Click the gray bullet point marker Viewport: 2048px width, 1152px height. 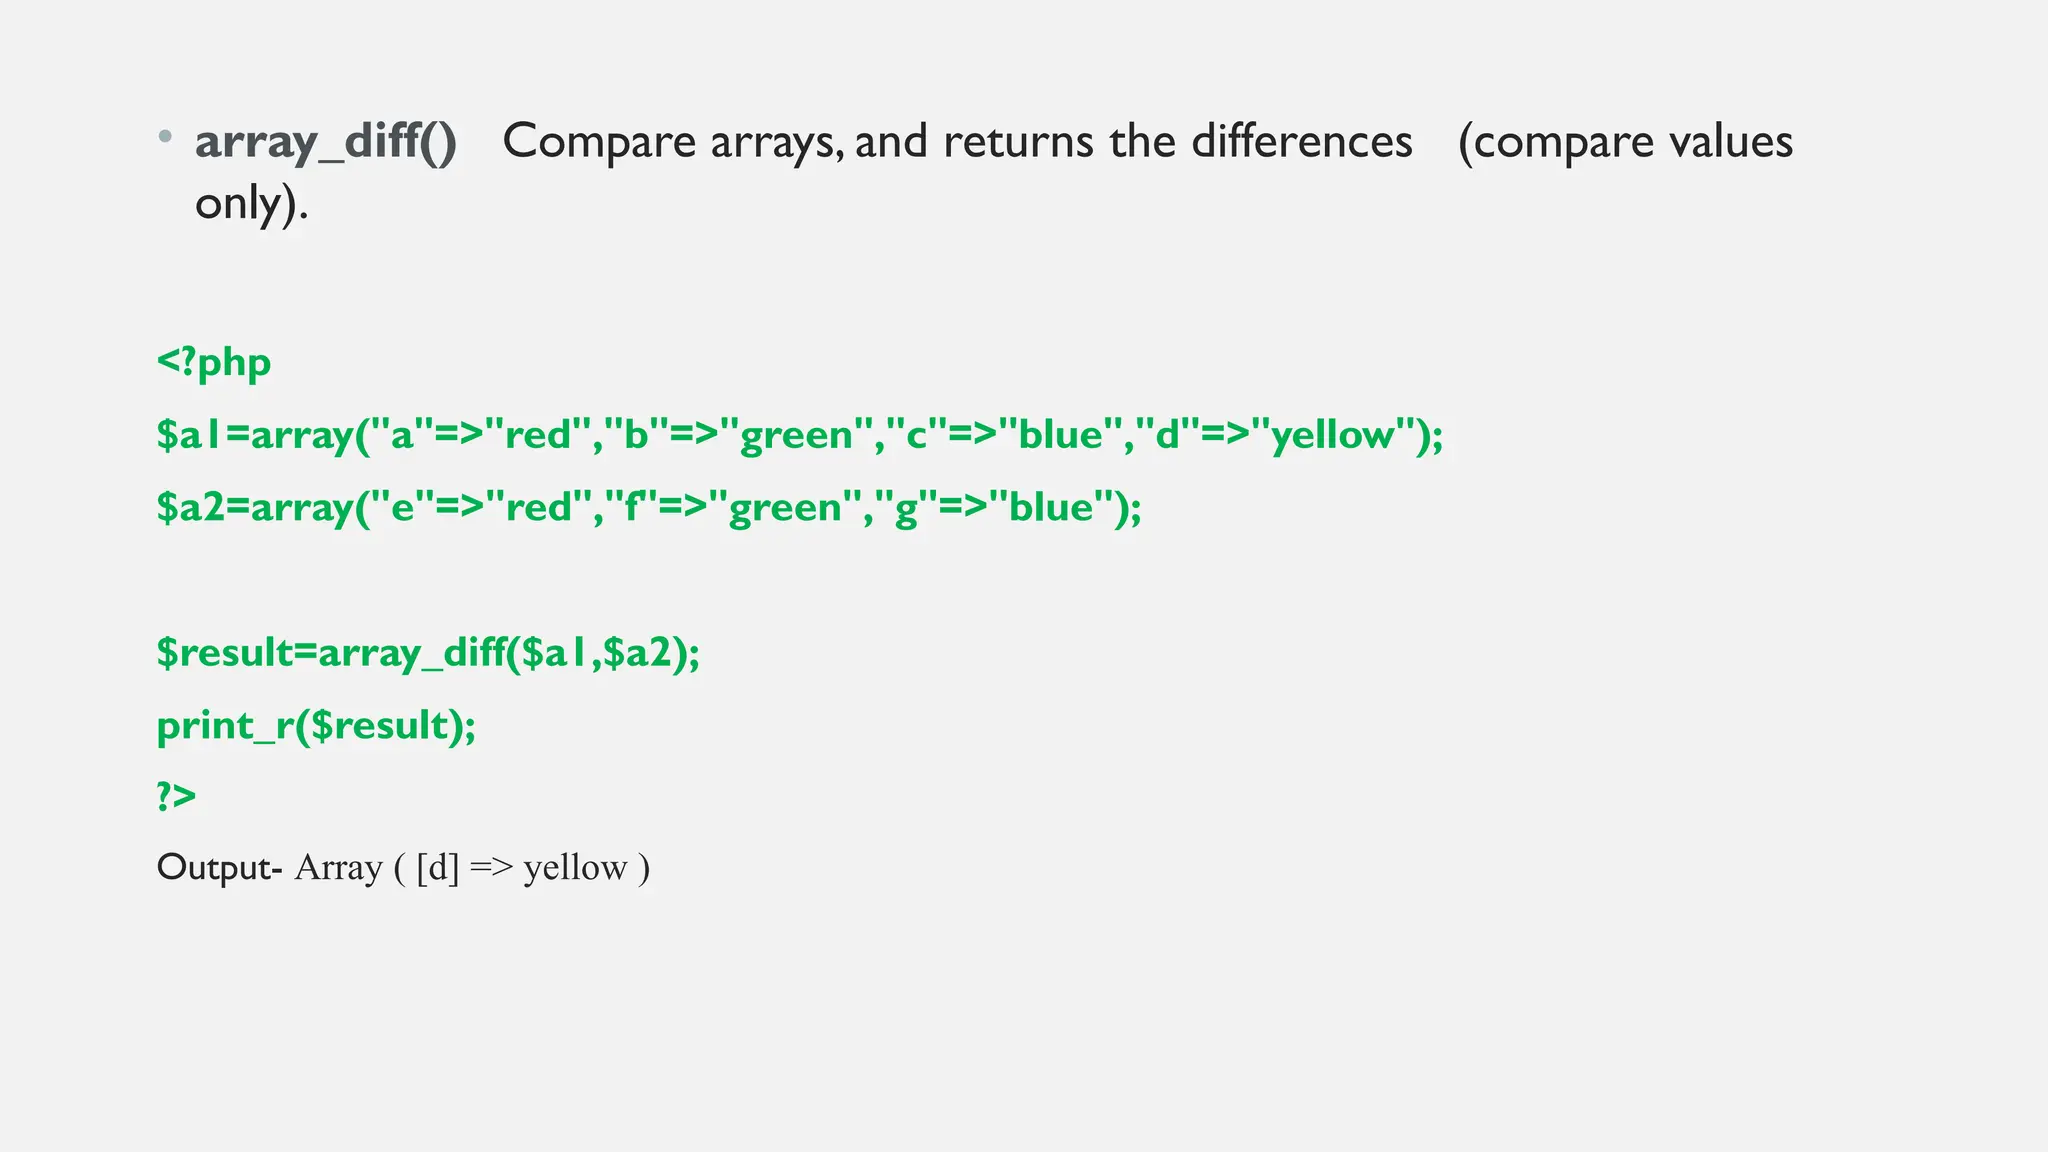point(165,135)
